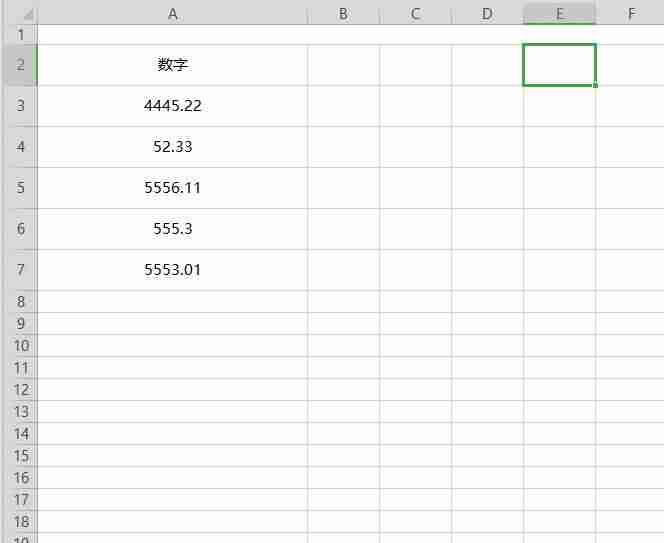Click empty cell B7 next to 5553.01
The image size is (664, 543).
click(344, 270)
